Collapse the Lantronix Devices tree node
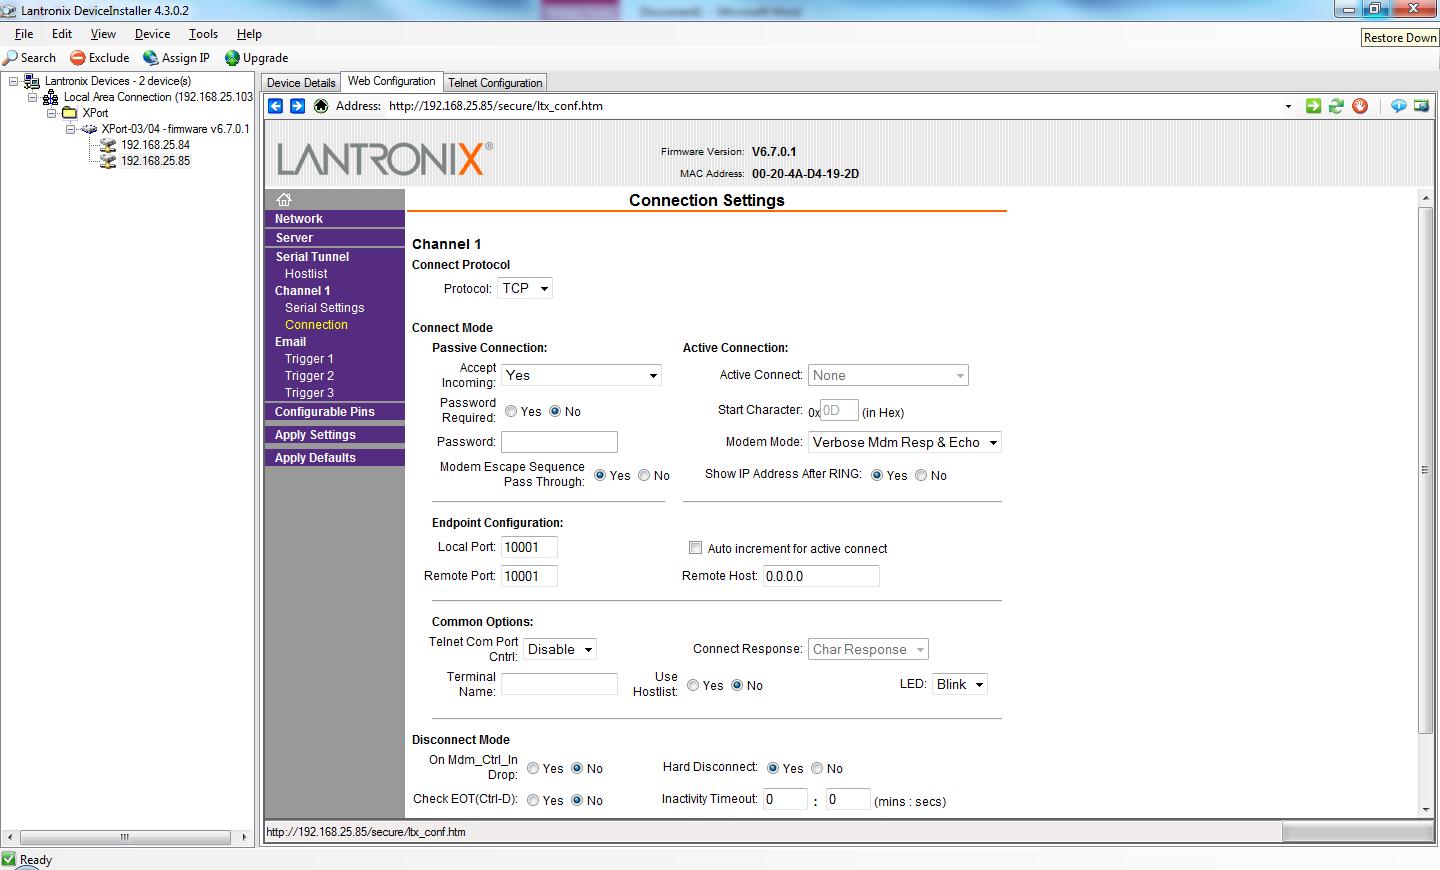 pos(14,81)
